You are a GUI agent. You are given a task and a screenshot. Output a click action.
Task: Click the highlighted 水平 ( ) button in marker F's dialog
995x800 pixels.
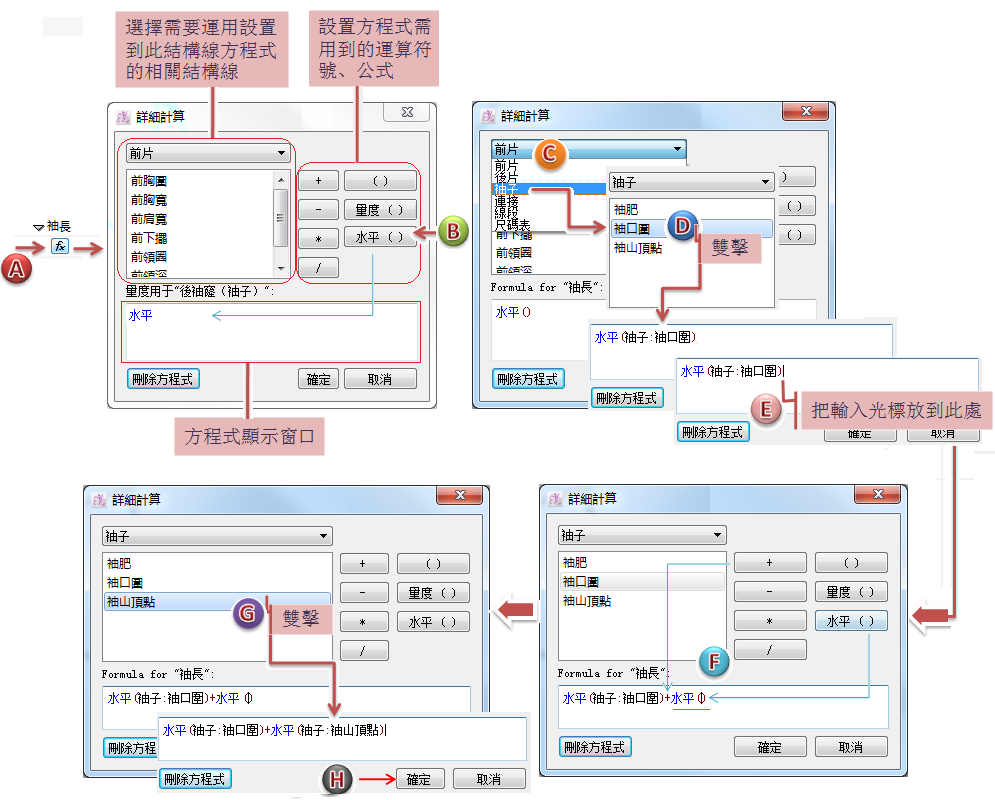pyautogui.click(x=851, y=621)
